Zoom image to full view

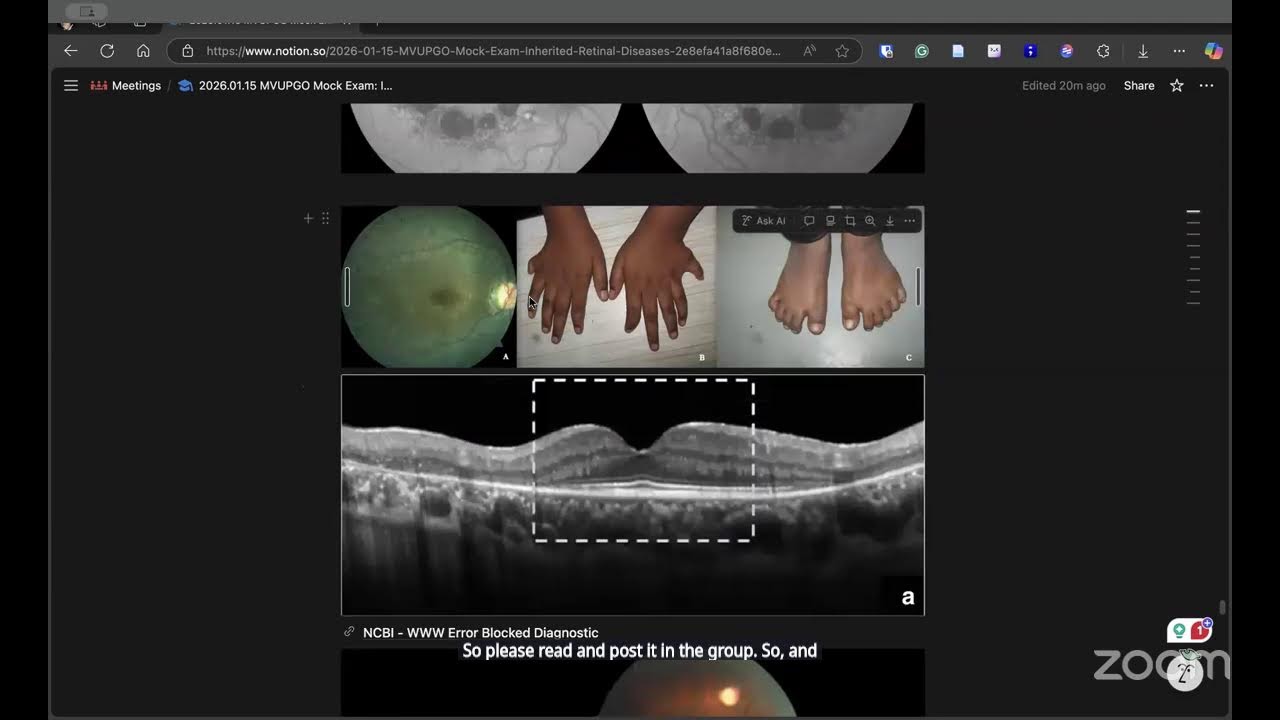point(870,221)
